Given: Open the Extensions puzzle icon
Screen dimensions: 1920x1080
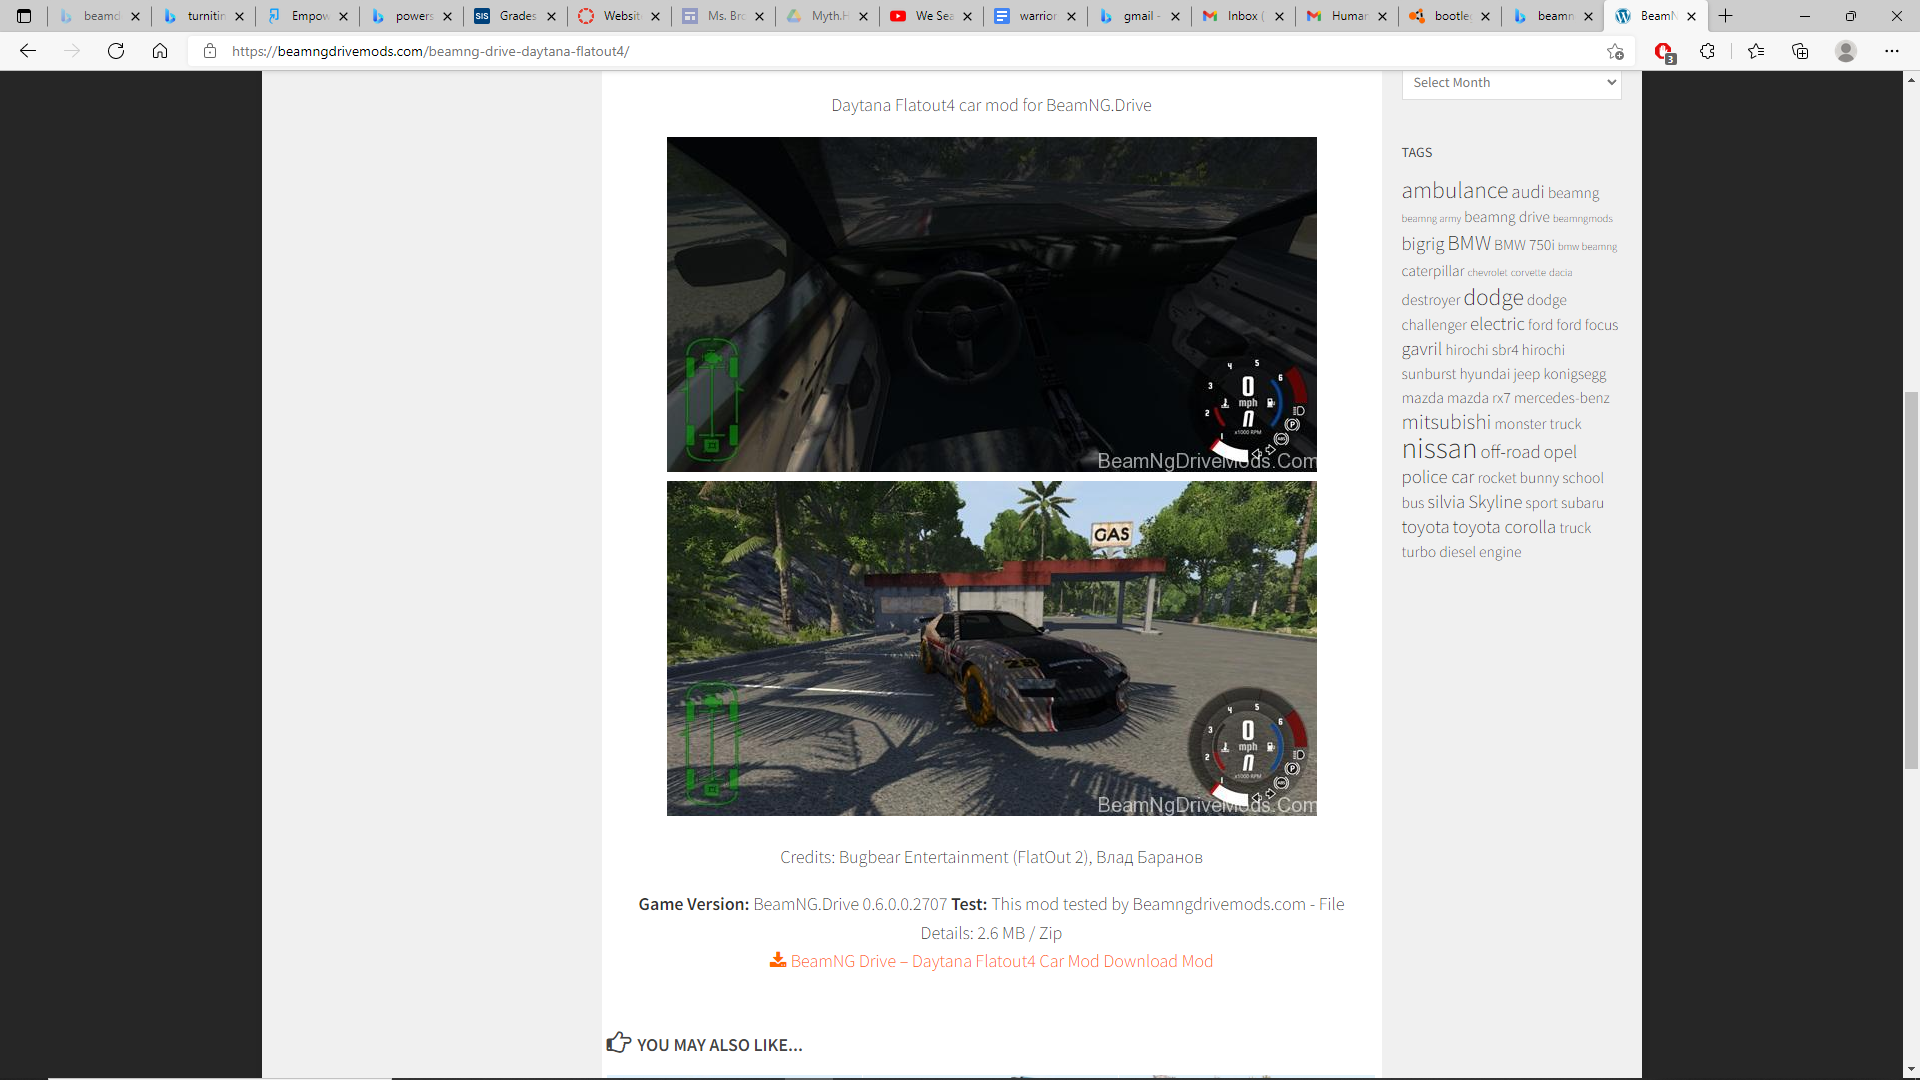Looking at the screenshot, I should click(1708, 51).
